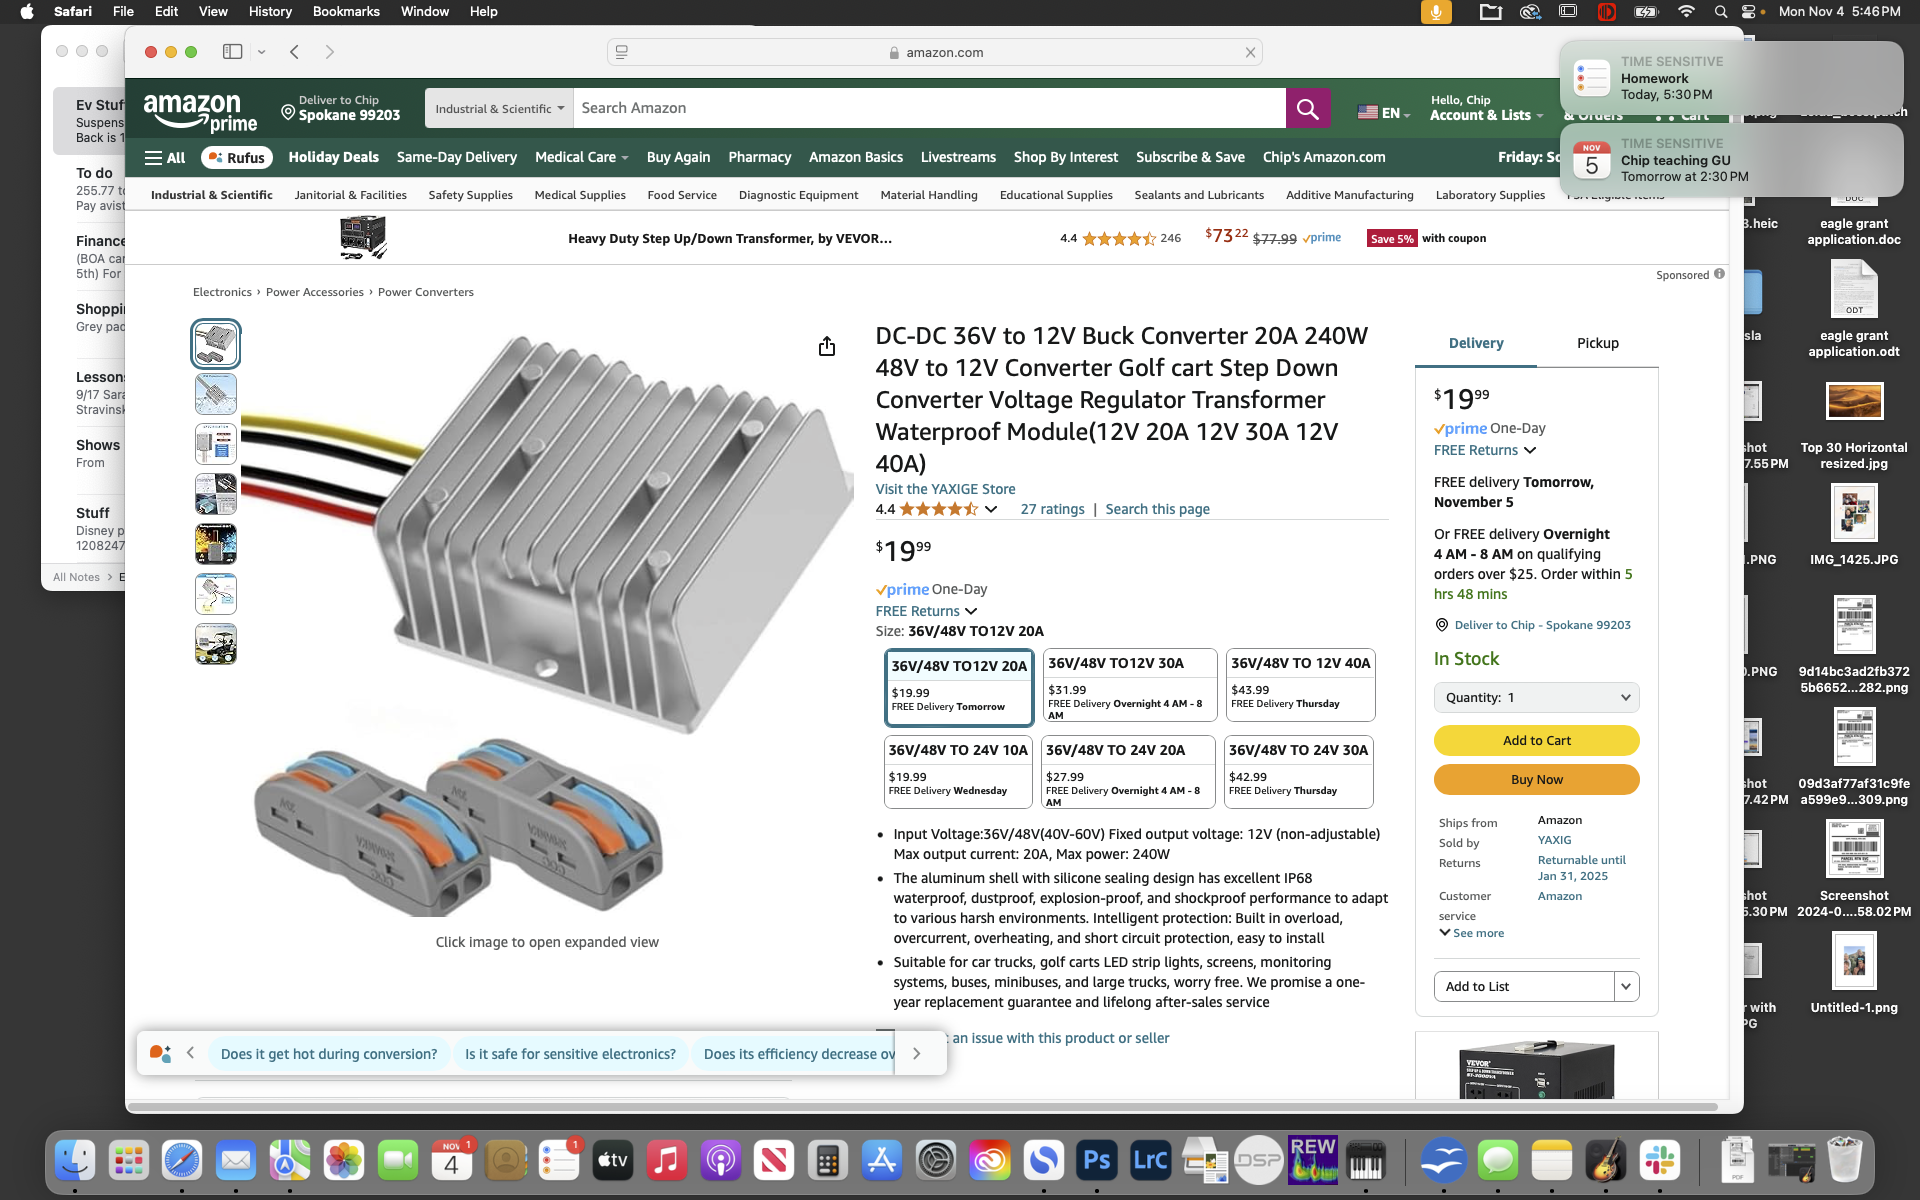The height and width of the screenshot is (1200, 1920).
Task: Expand the Industrial & Scientific search category dropdown
Action: [499, 108]
